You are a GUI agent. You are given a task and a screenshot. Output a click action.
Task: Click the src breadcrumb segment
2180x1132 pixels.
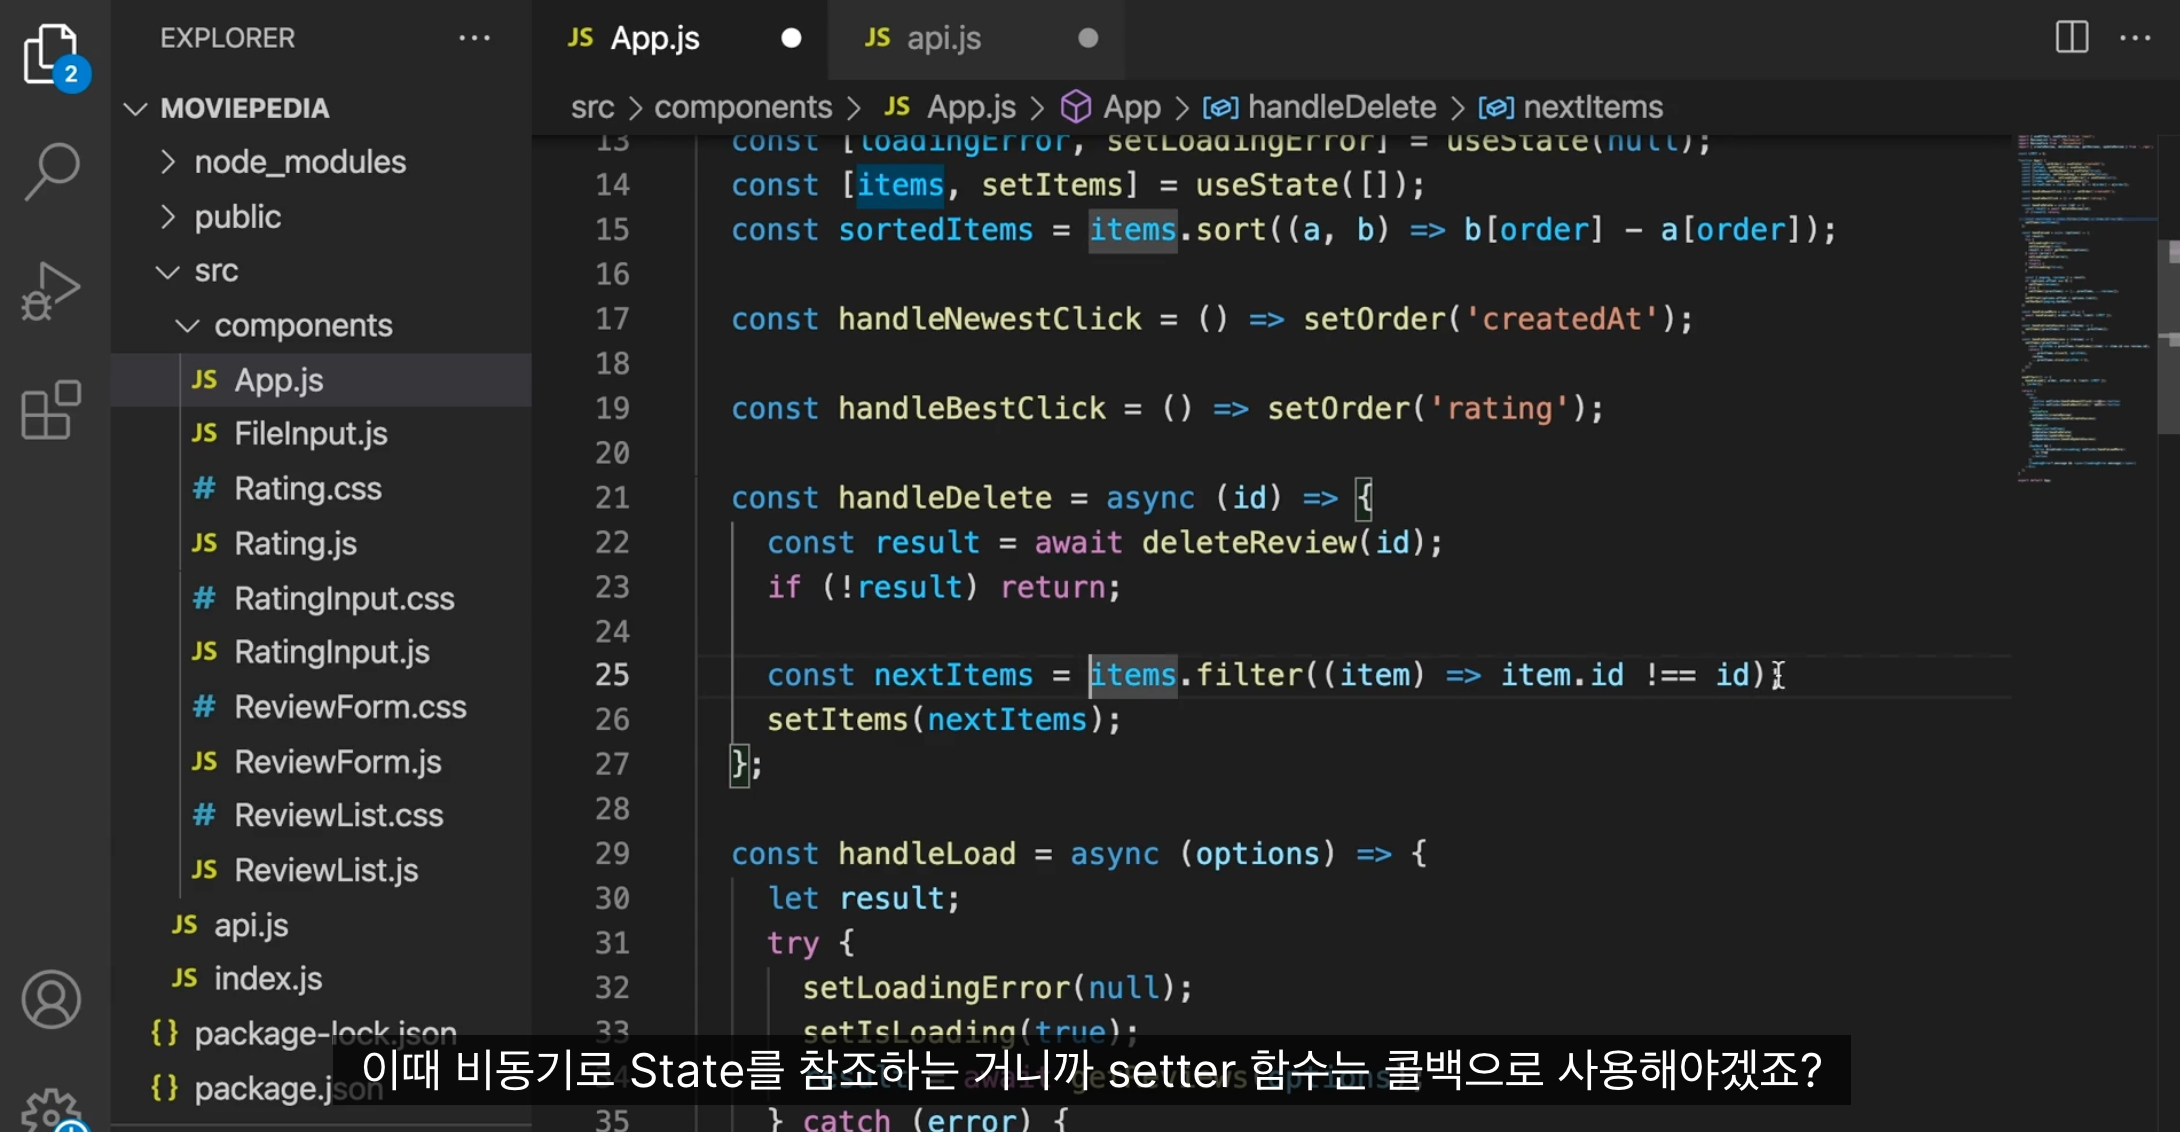592,107
